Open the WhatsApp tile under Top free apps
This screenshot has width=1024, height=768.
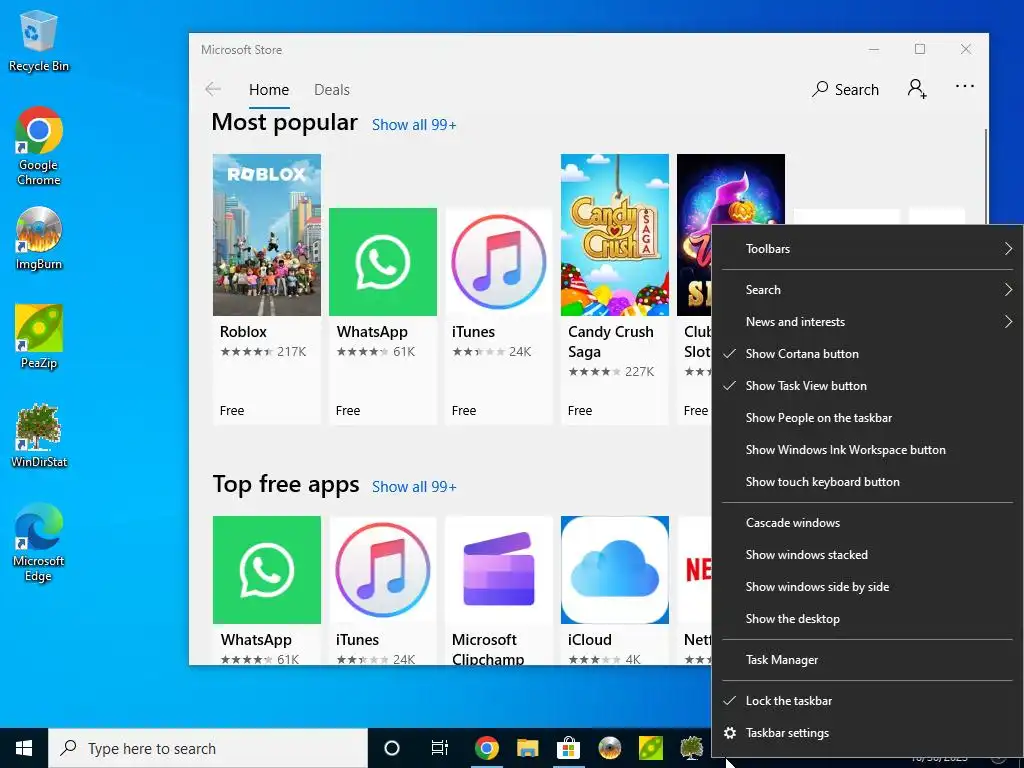266,590
